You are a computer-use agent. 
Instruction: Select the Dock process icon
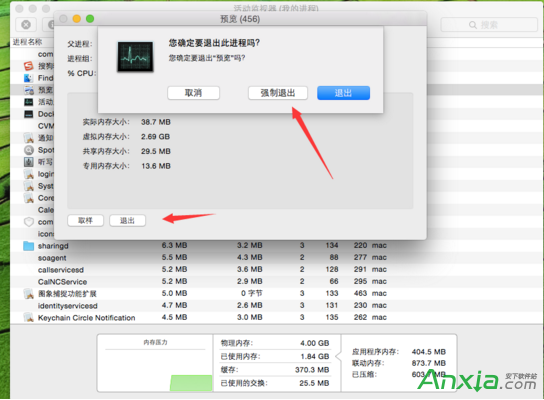pyautogui.click(x=28, y=114)
